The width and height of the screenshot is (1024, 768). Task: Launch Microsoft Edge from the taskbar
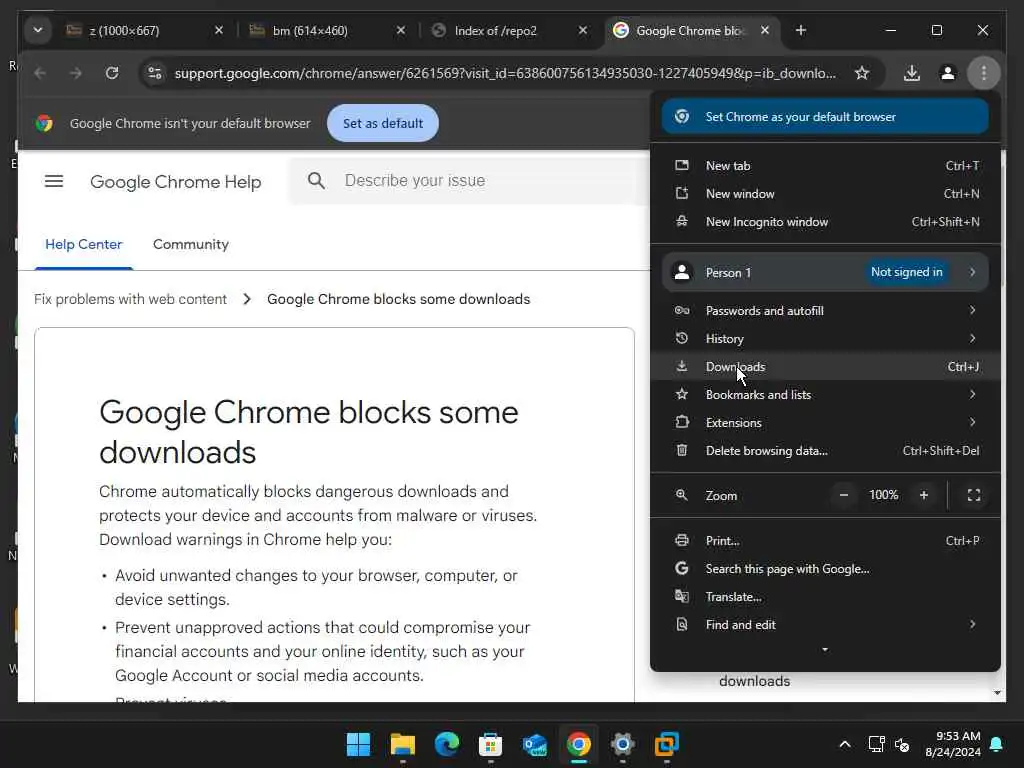[x=447, y=744]
